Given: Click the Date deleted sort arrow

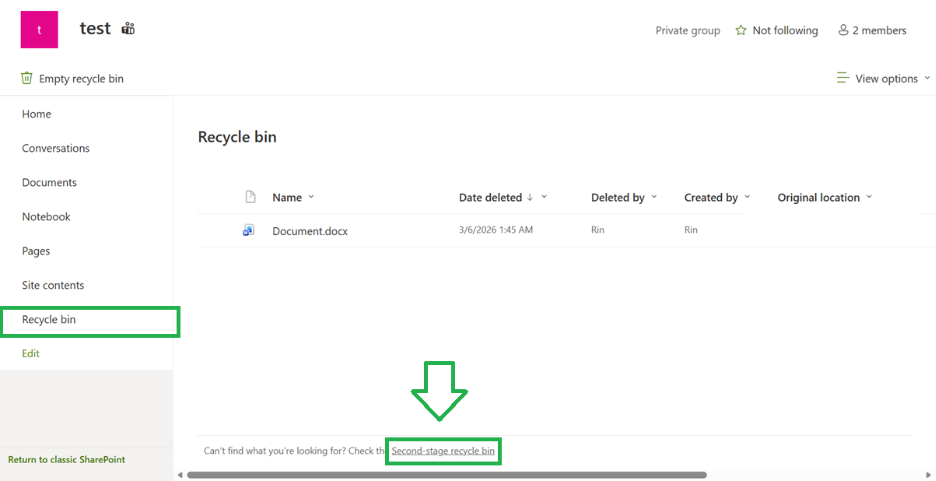Looking at the screenshot, I should pos(529,198).
